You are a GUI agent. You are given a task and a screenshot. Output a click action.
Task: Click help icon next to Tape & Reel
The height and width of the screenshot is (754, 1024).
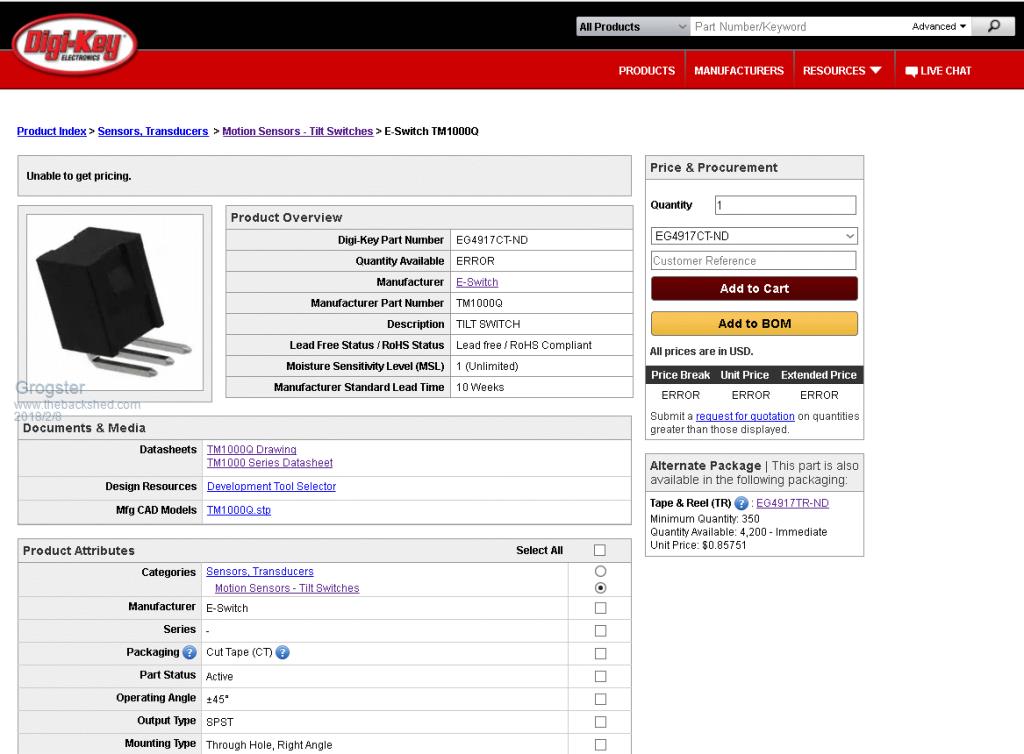(x=741, y=503)
